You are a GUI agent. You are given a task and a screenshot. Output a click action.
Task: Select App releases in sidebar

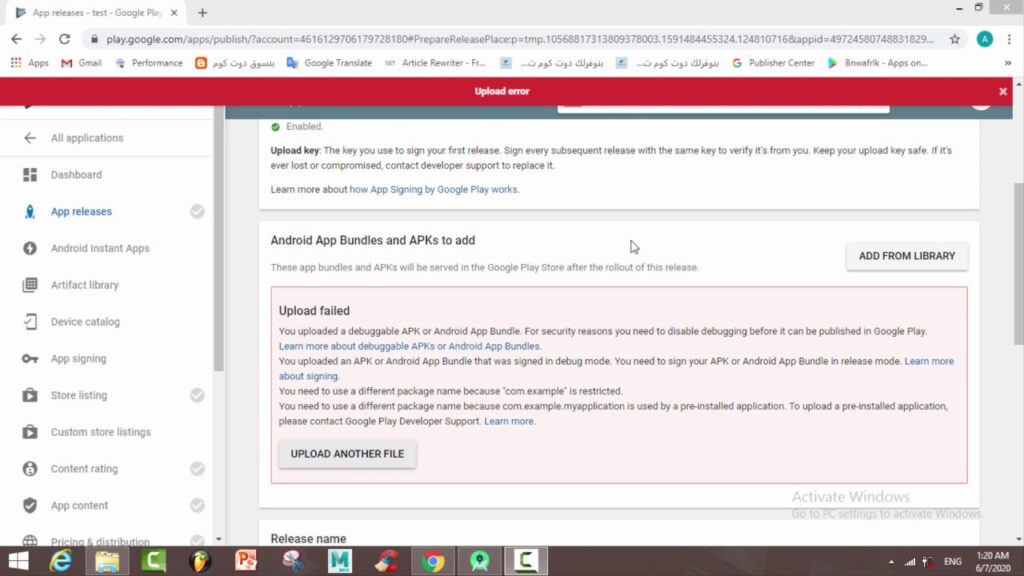click(x=82, y=212)
